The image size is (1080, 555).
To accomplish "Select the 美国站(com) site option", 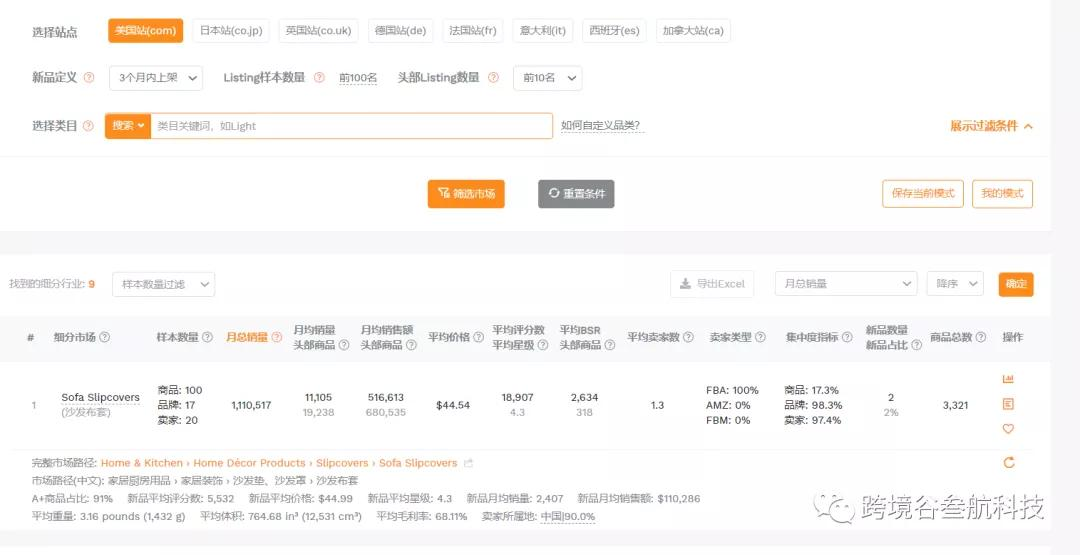I will 145,31.
